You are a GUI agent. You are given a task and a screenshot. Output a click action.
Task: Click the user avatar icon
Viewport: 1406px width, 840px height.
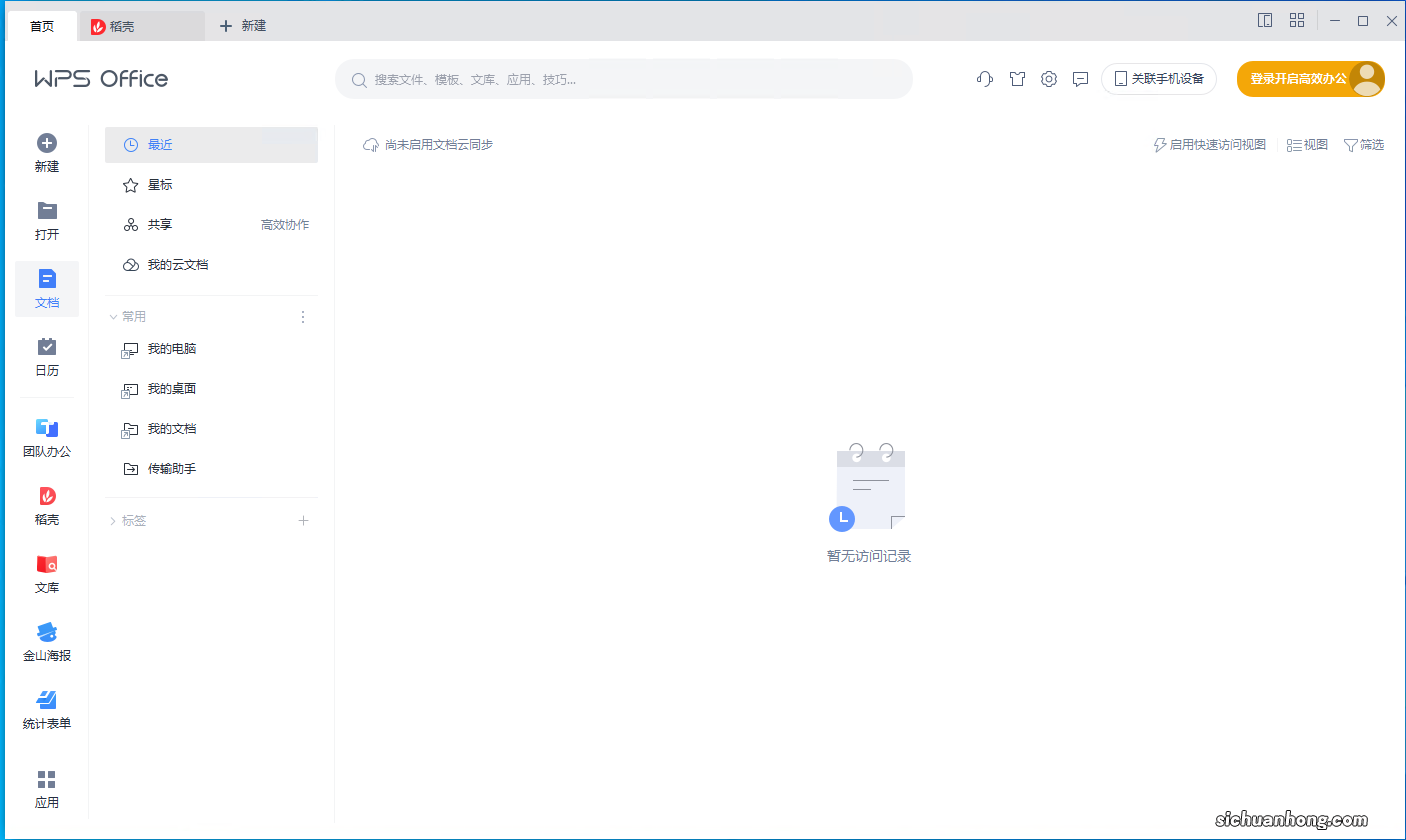click(1367, 79)
